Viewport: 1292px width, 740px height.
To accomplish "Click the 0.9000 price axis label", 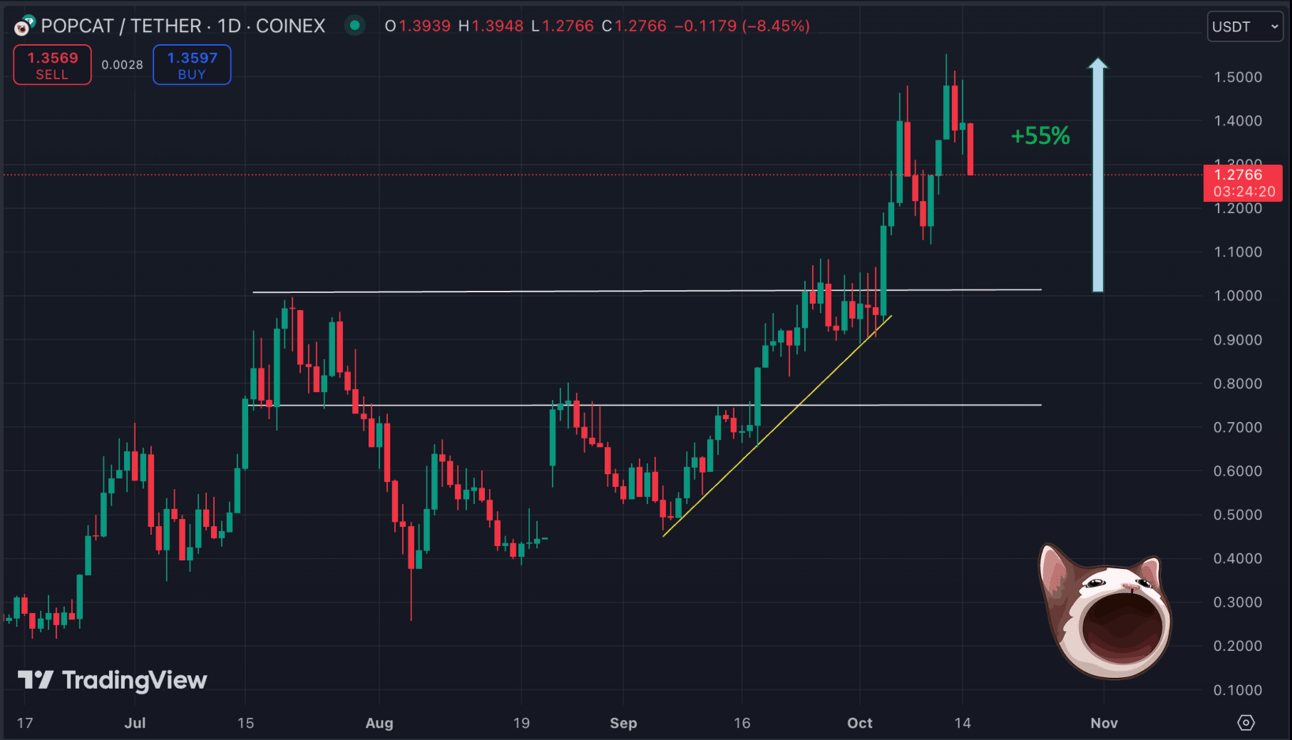I will tap(1237, 340).
